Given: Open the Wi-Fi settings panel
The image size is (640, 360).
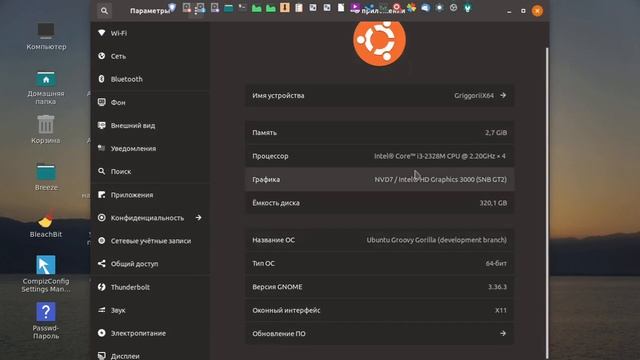Looking at the screenshot, I should 151,33.
